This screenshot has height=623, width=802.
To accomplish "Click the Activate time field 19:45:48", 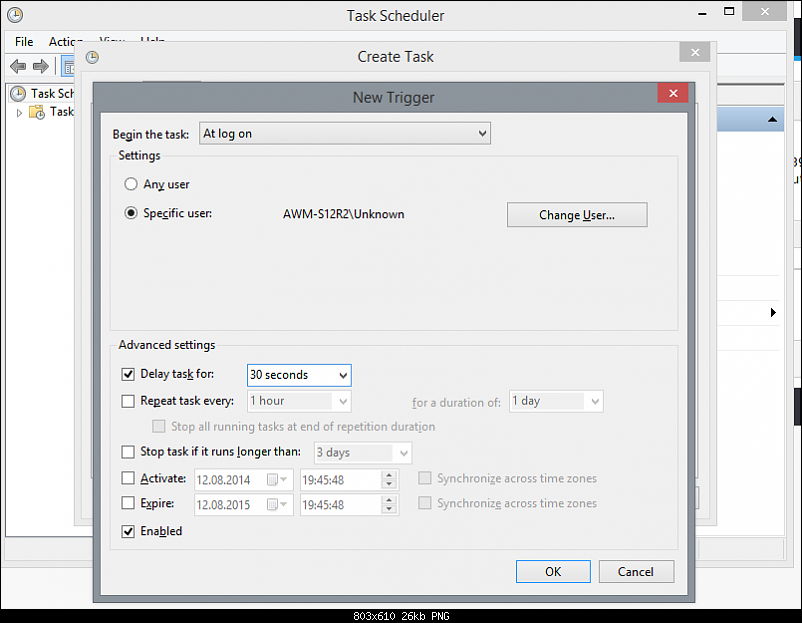I will [340, 480].
